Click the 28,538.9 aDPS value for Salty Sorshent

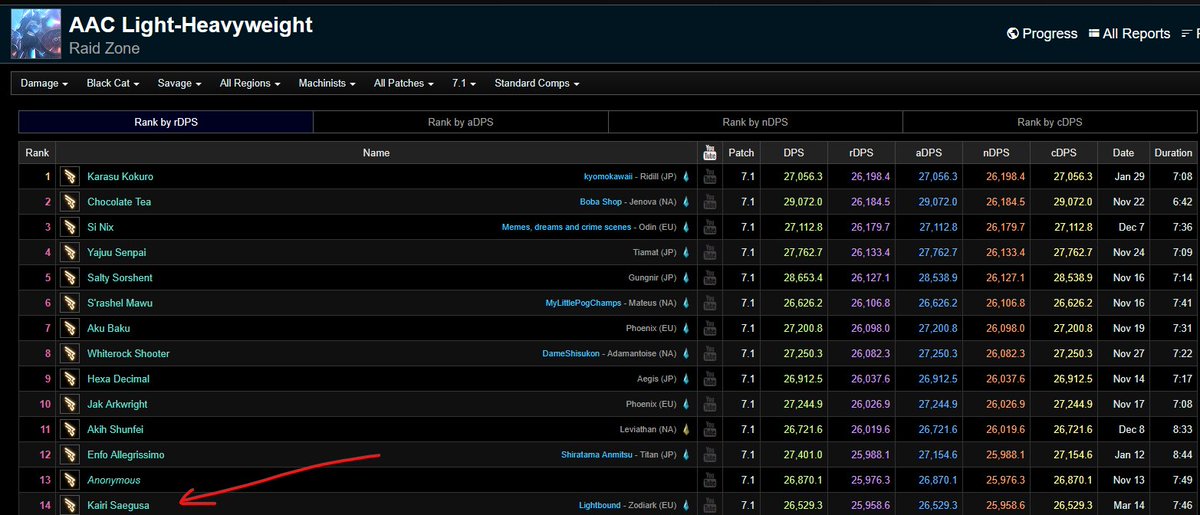pyautogui.click(x=938, y=278)
